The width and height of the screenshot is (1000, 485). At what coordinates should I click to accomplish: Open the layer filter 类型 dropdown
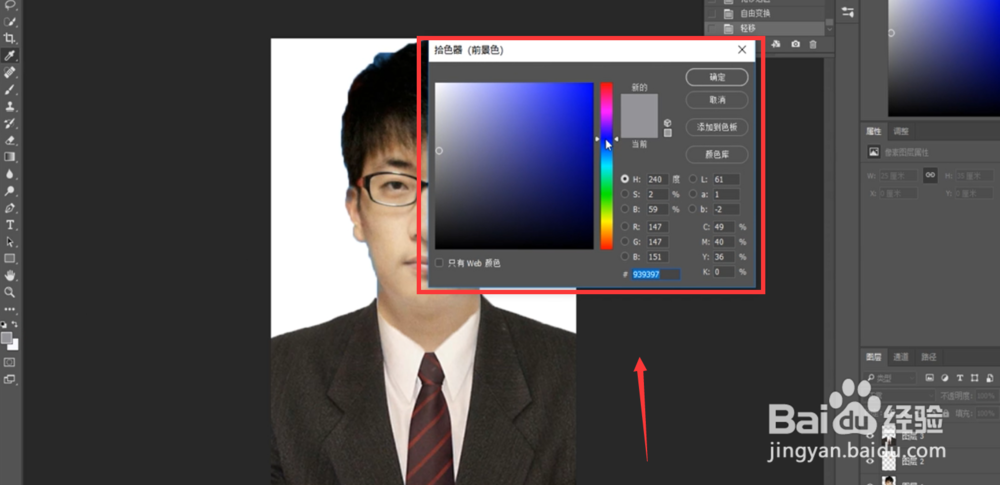click(x=890, y=378)
